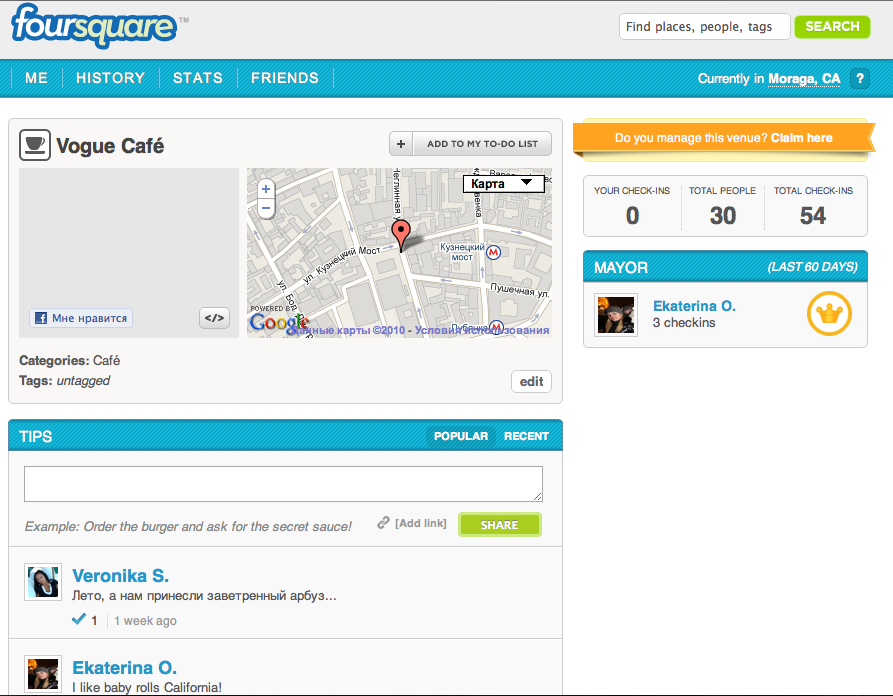Click the '1 week ago' timestamp
This screenshot has width=893, height=696.
145,621
